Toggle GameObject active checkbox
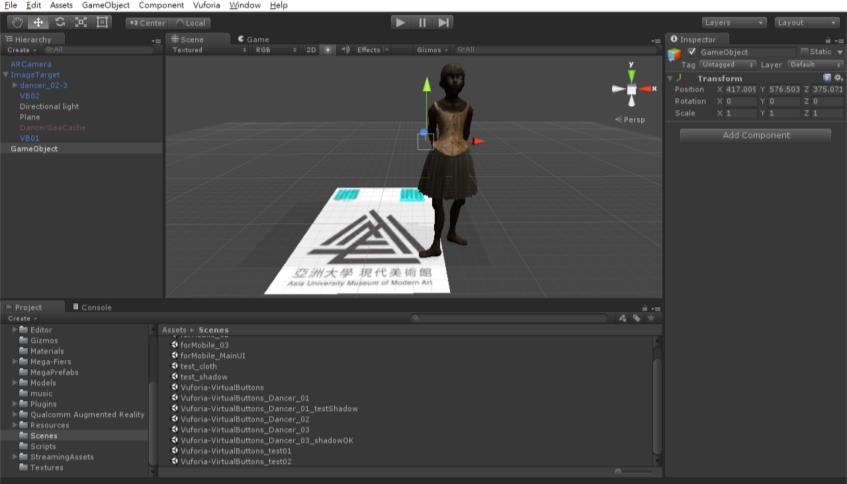 [691, 52]
